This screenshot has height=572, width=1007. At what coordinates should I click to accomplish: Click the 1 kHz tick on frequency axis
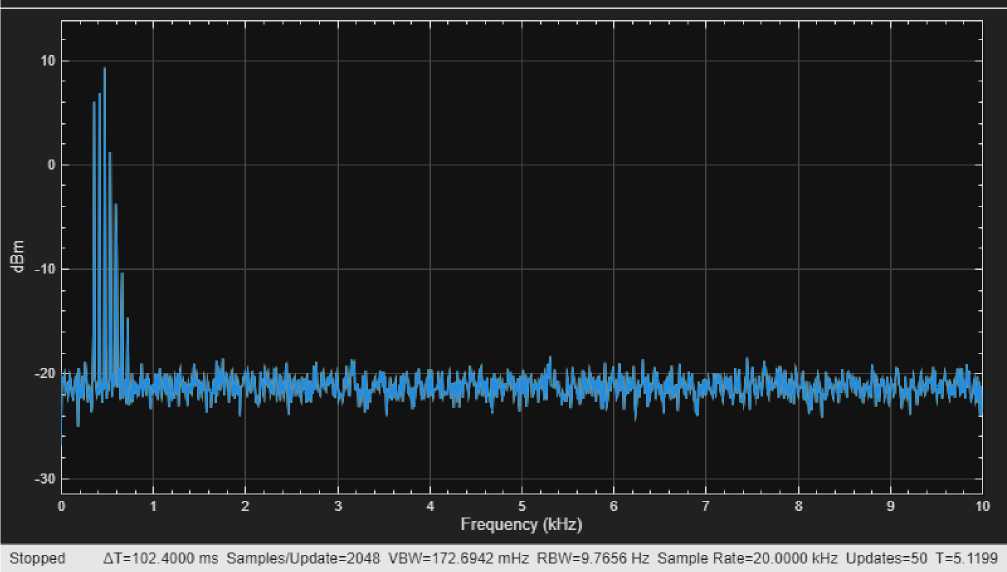pos(153,506)
